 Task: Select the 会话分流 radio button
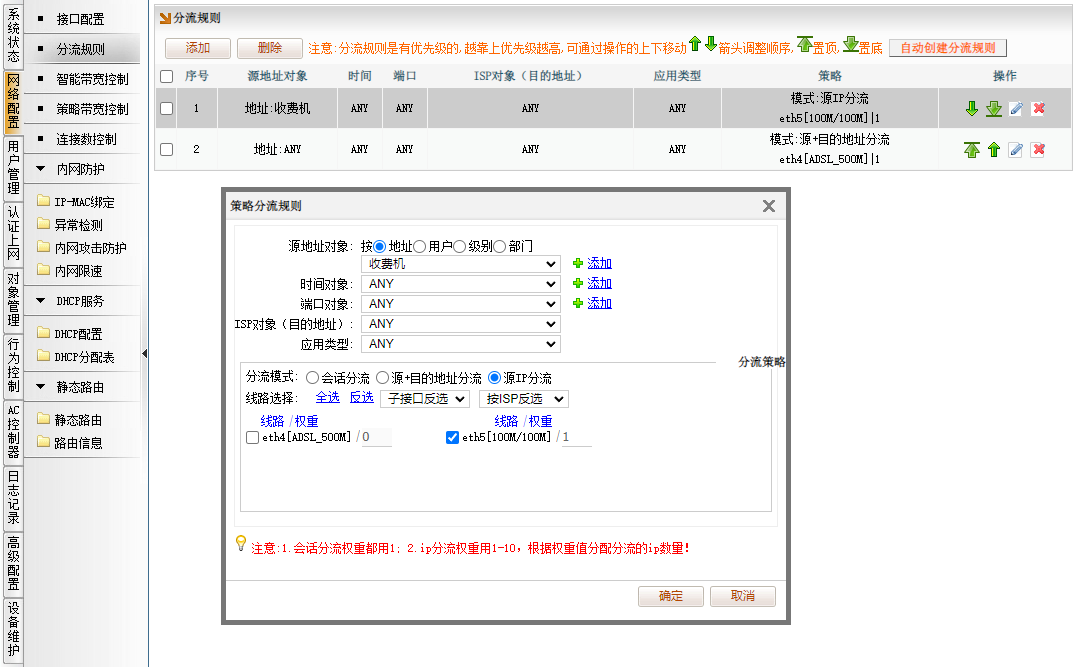(x=313, y=378)
